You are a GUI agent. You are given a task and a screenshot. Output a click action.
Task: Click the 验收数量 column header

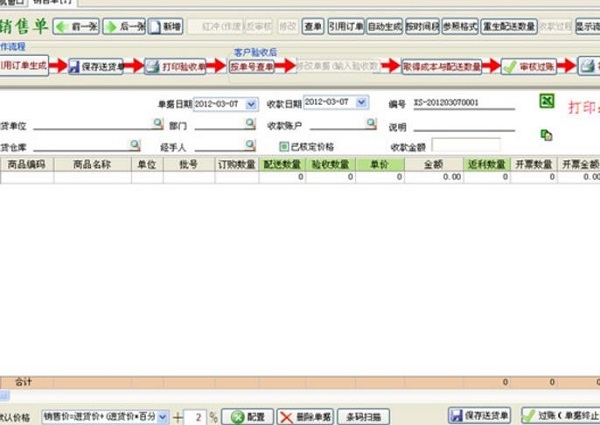point(330,164)
